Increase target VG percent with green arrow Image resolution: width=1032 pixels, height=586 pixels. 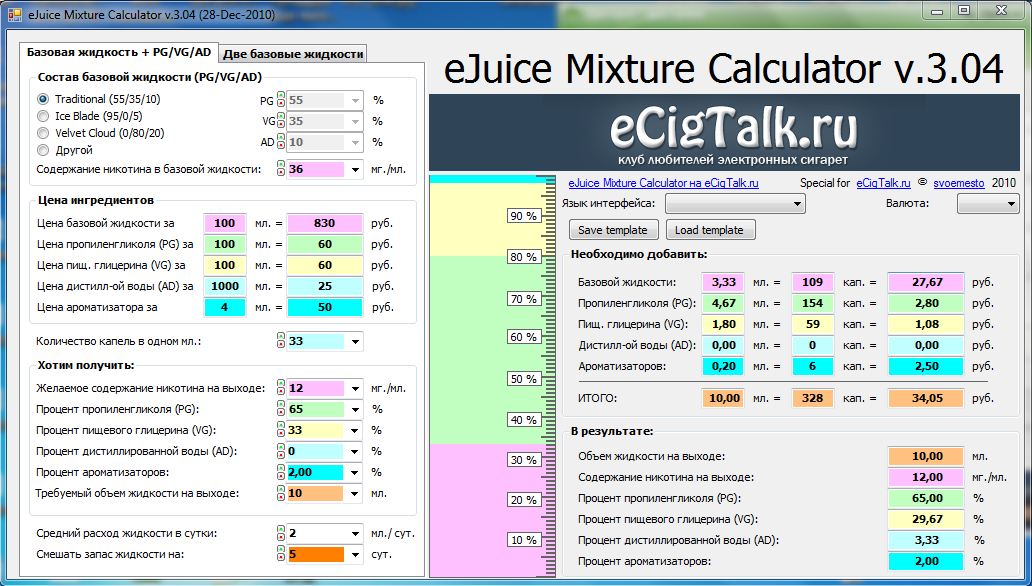pos(281,427)
